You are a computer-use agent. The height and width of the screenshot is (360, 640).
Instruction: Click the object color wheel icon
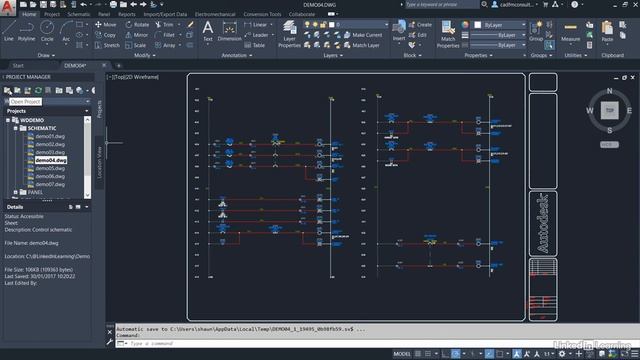465,25
